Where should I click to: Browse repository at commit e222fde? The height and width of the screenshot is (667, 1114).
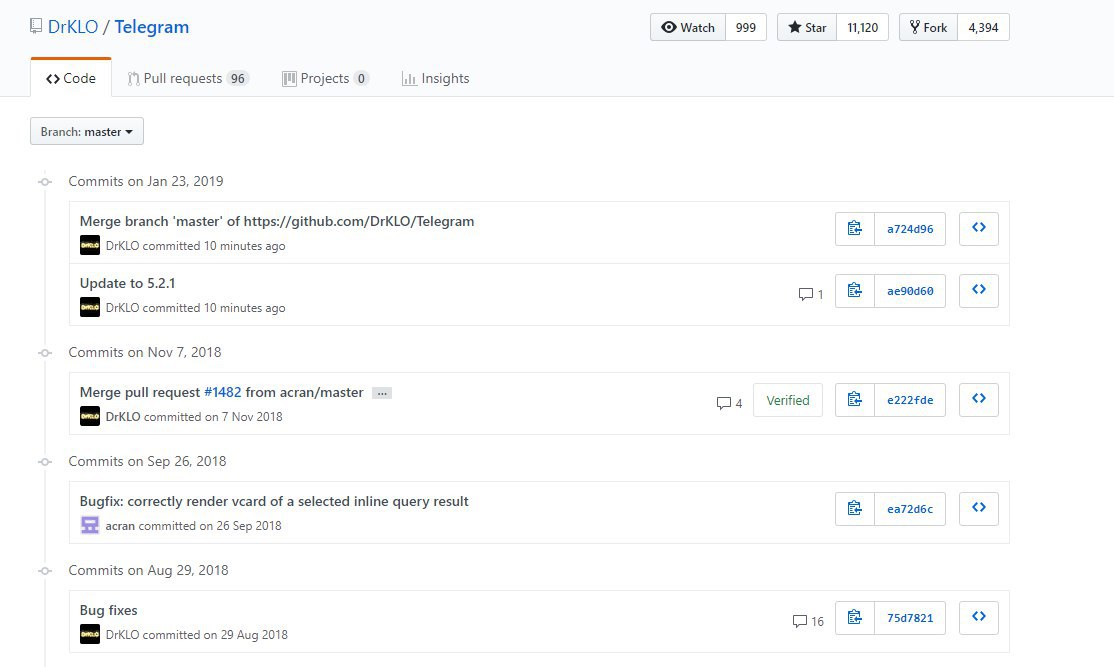978,400
